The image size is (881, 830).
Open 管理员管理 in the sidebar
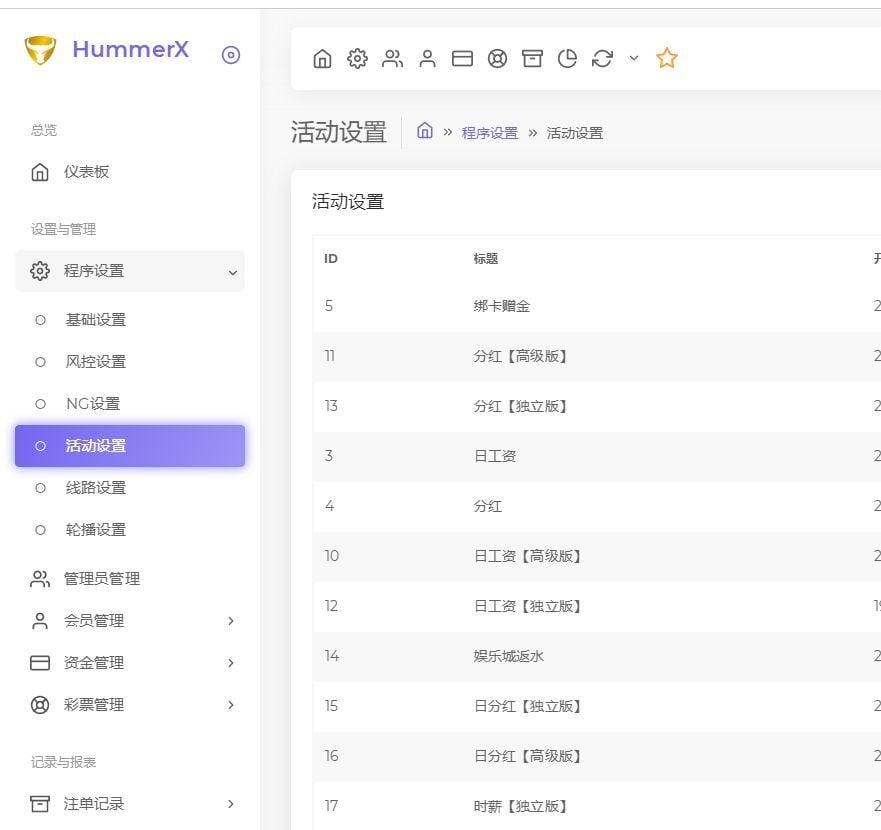(101, 579)
